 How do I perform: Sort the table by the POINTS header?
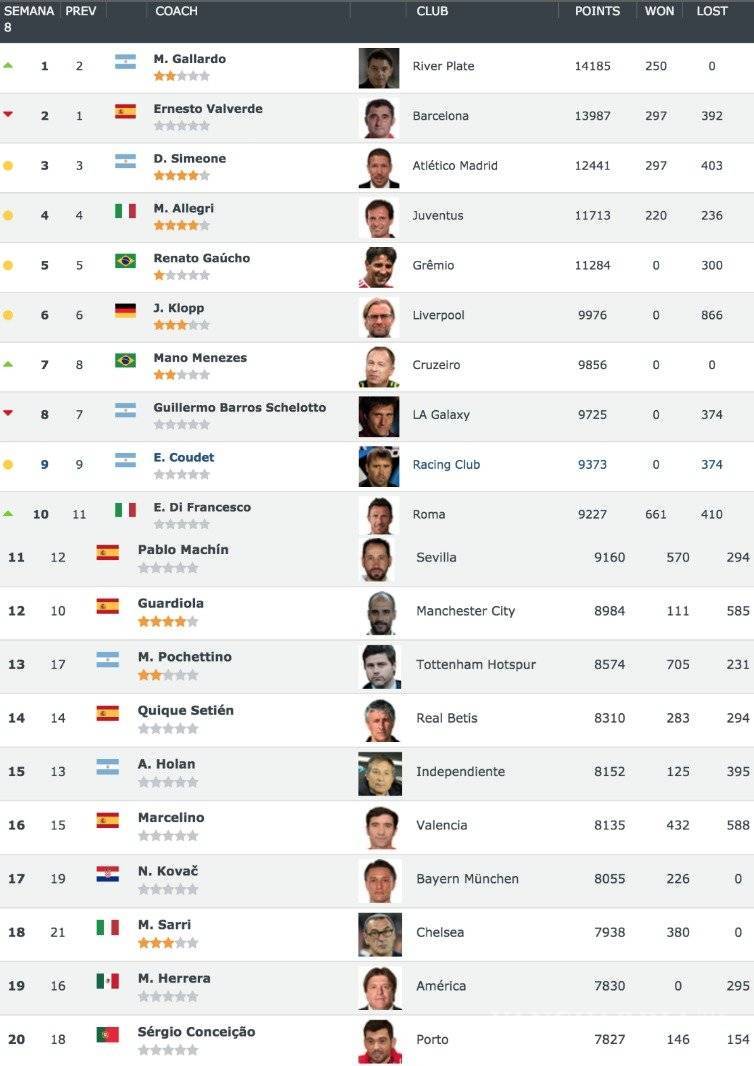point(597,11)
